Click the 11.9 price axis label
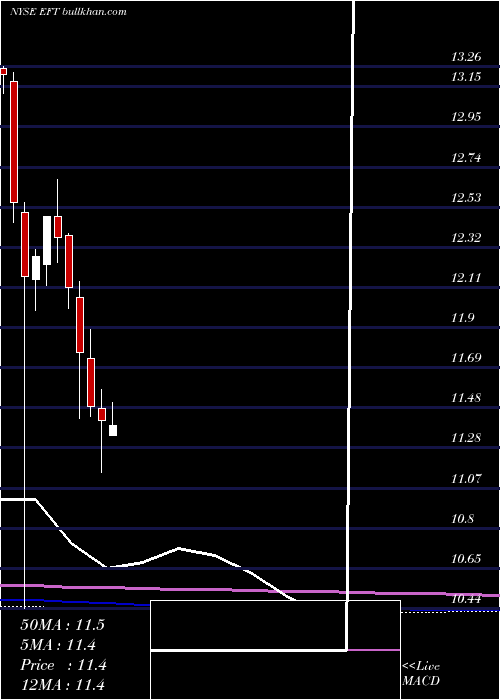500x700 pixels. pos(463,318)
